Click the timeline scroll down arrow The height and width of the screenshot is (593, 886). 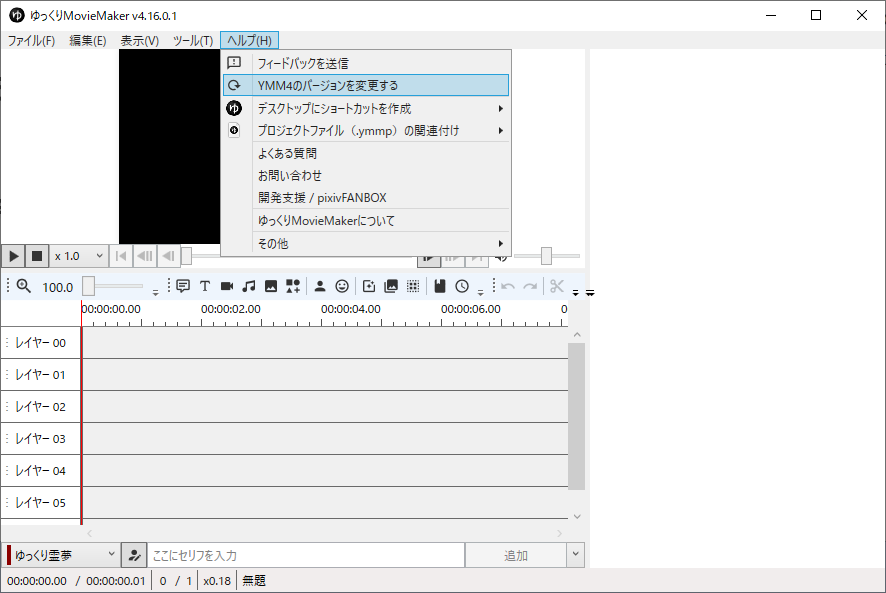pos(577,516)
